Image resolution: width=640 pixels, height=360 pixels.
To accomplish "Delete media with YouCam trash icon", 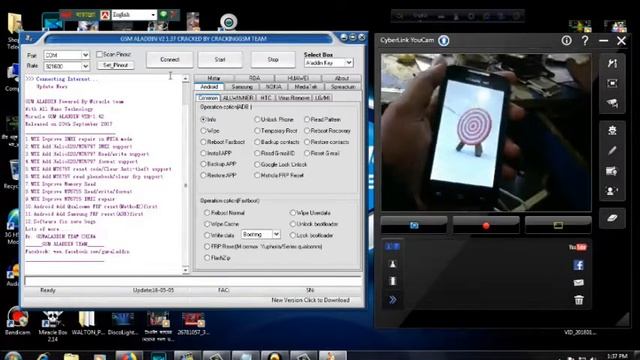I will coord(578,300).
